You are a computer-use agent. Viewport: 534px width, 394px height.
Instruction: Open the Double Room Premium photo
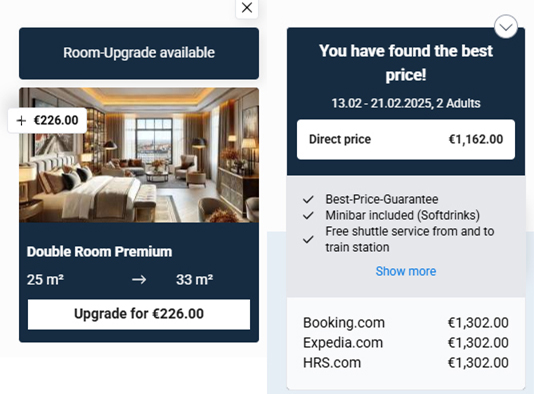[139, 155]
